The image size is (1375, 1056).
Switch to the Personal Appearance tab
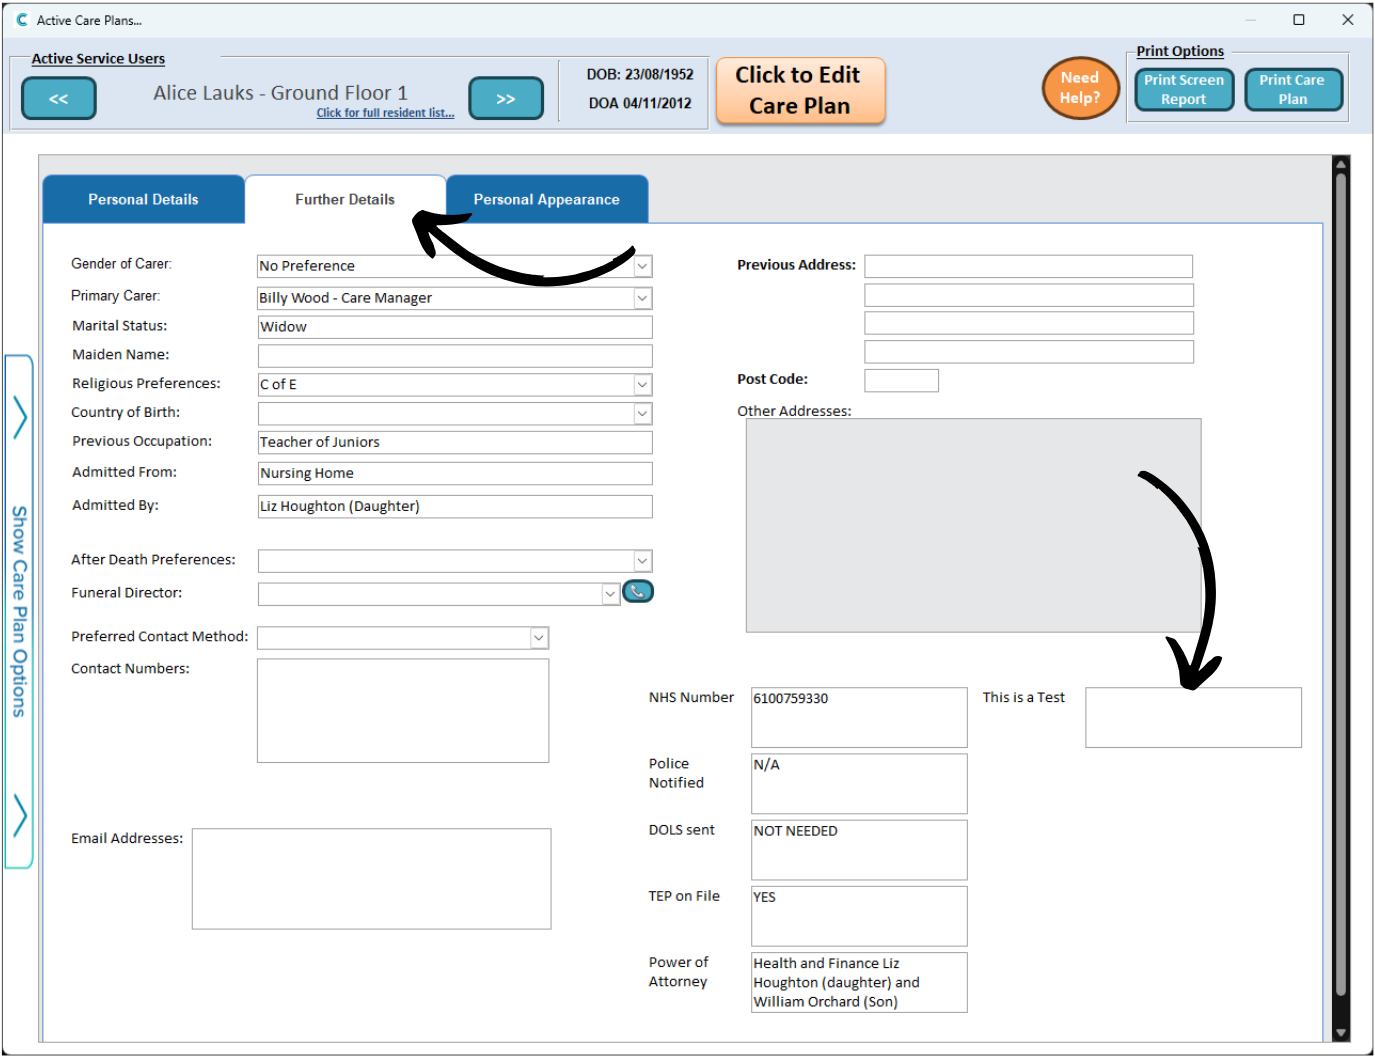point(546,200)
